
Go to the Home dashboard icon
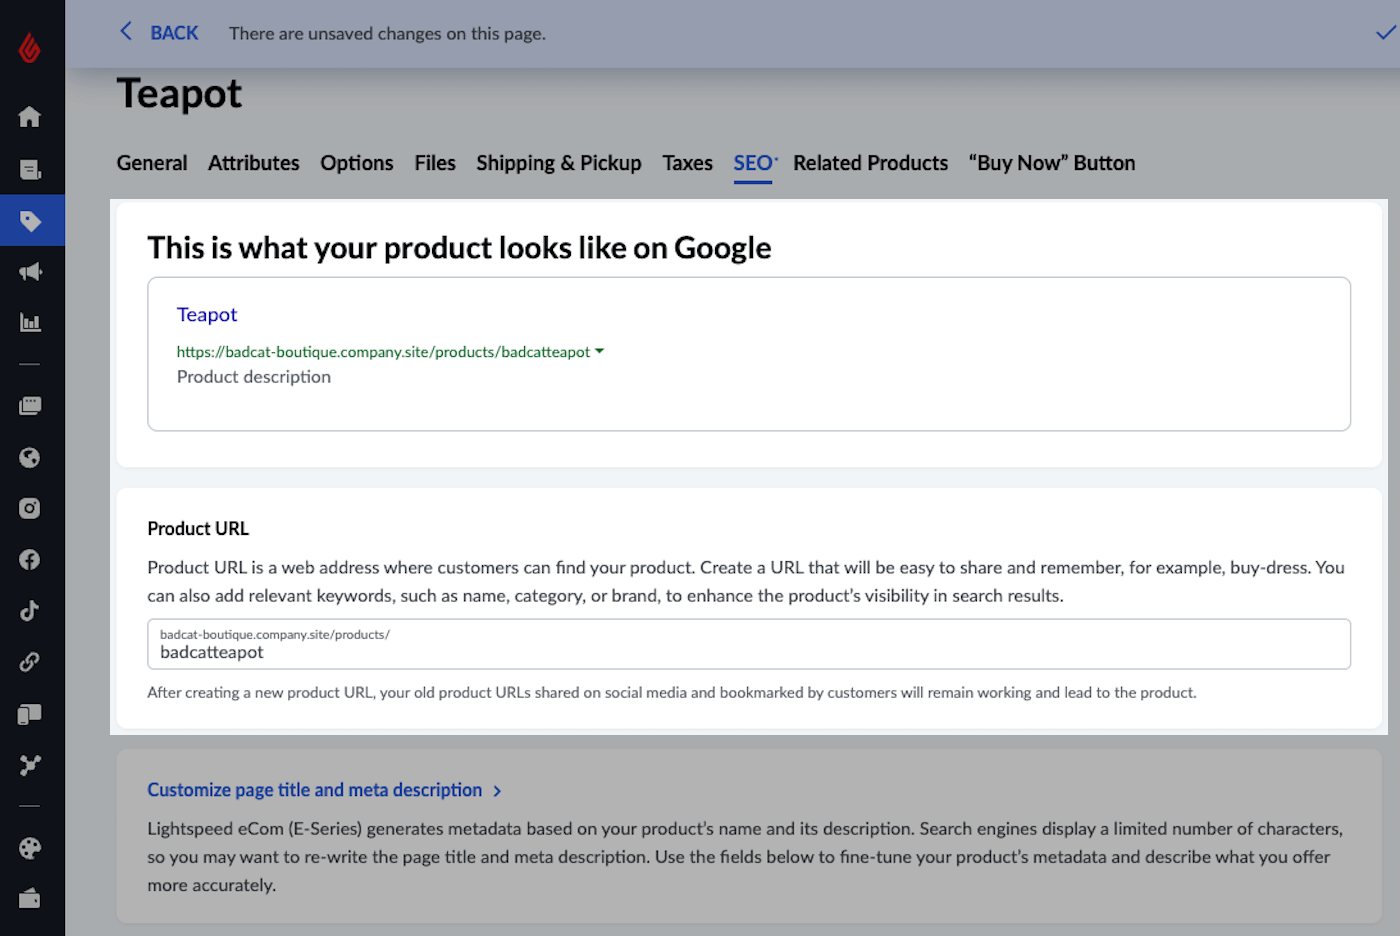point(30,117)
